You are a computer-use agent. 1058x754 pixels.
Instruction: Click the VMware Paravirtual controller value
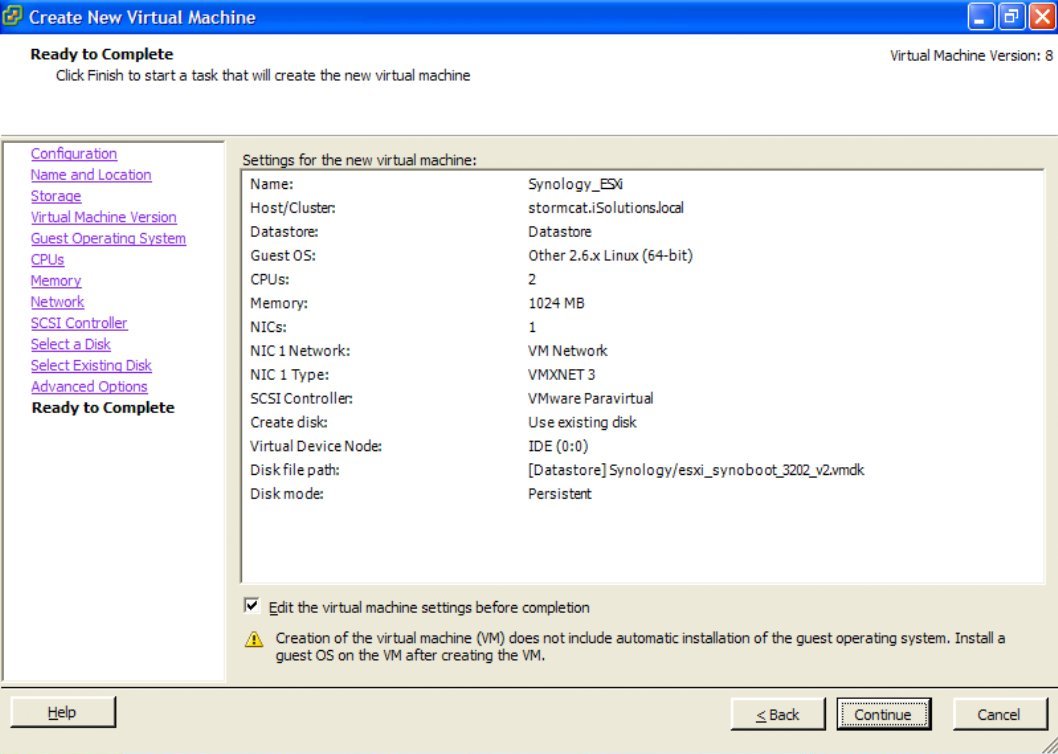pyautogui.click(x=590, y=398)
